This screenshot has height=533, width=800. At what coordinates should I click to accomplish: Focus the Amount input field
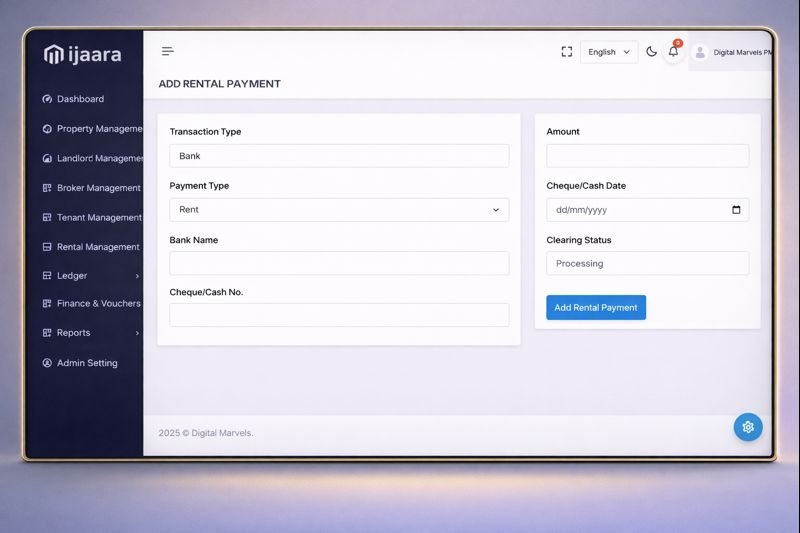(647, 156)
